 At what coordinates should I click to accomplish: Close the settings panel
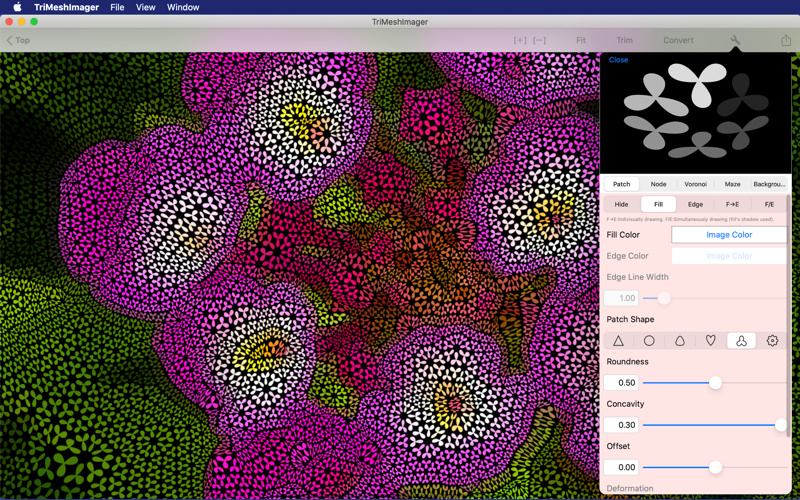pyautogui.click(x=618, y=60)
